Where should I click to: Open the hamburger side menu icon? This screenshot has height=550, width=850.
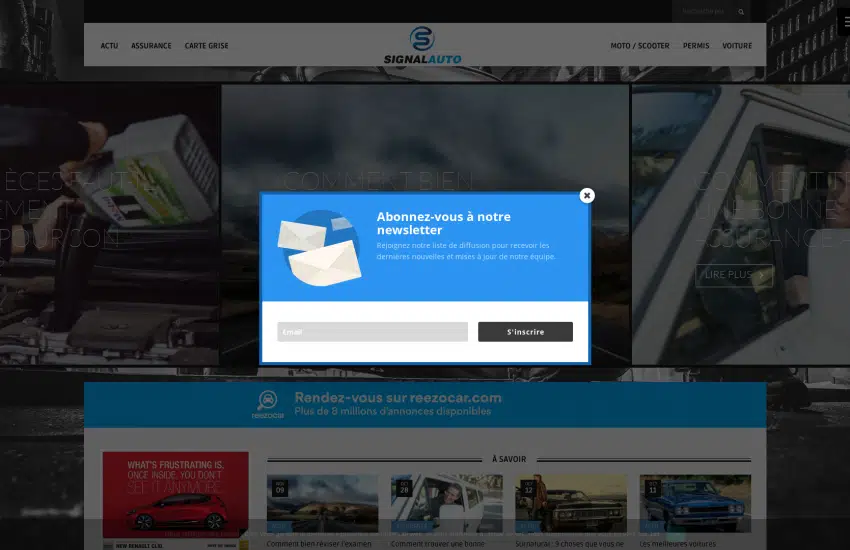(x=846, y=22)
